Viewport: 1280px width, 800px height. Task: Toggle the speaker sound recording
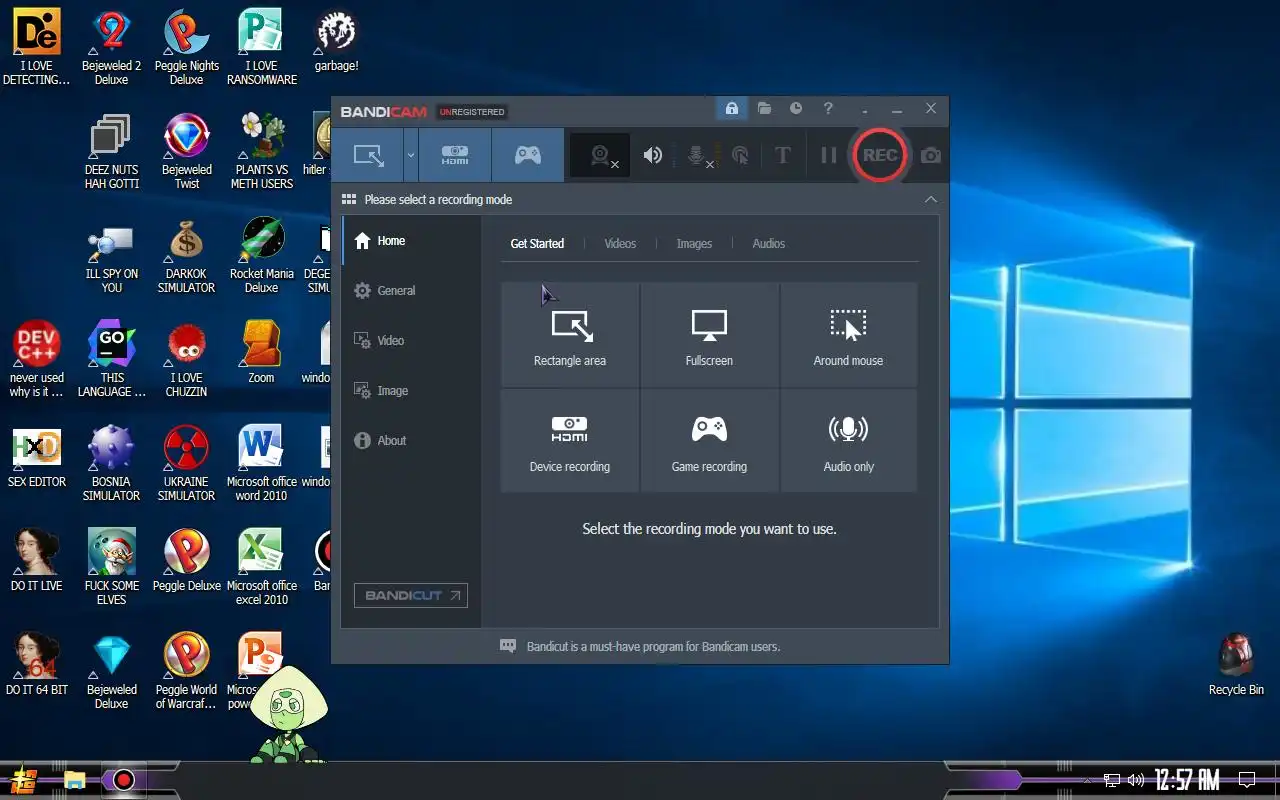[653, 155]
